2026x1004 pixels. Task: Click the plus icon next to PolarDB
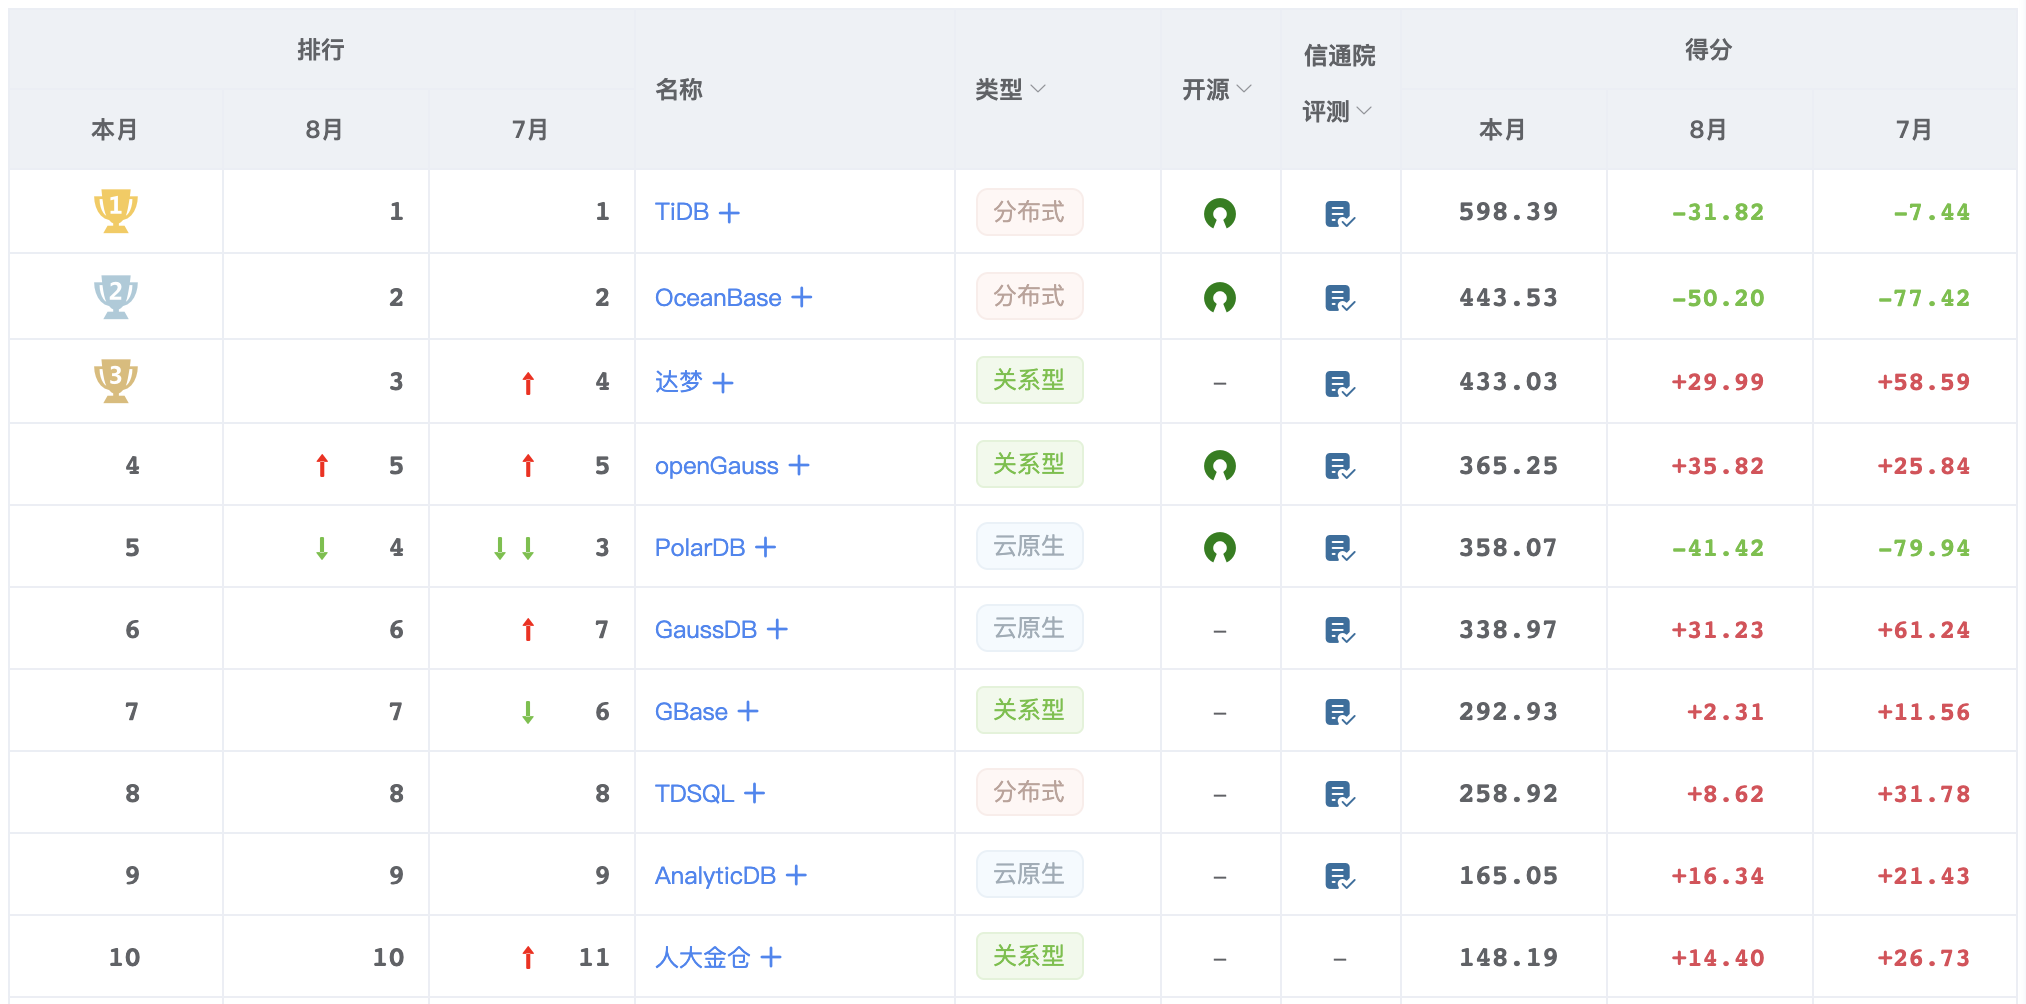click(766, 547)
